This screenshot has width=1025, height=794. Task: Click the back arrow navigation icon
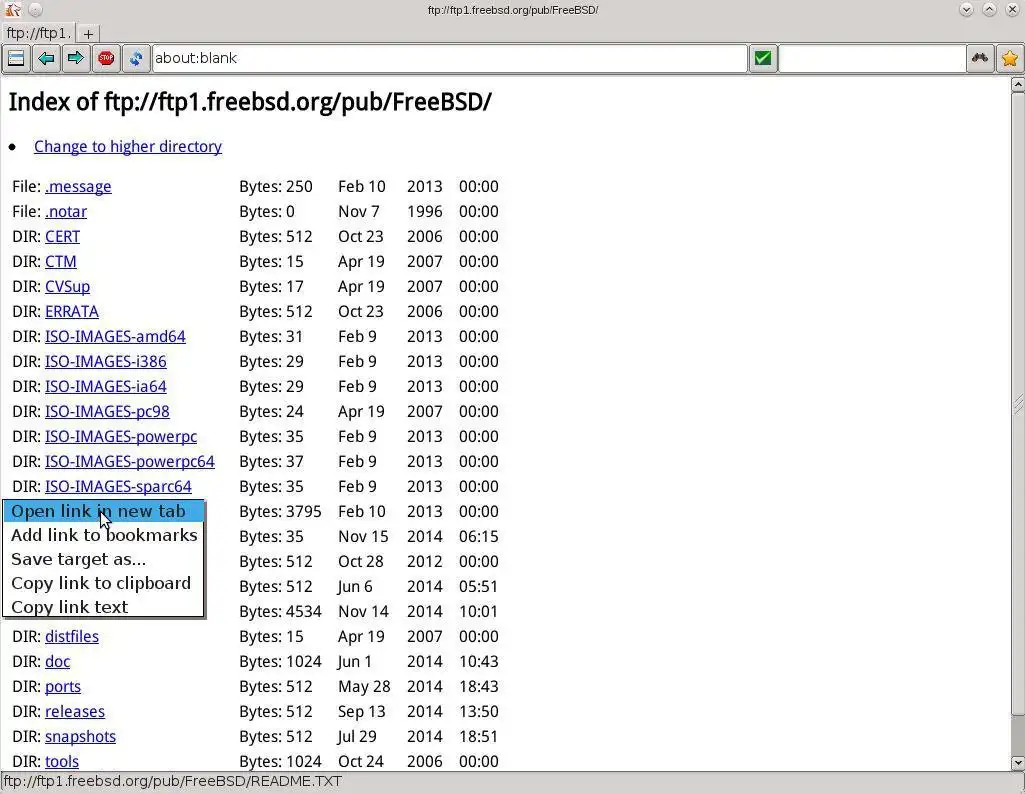[x=46, y=58]
